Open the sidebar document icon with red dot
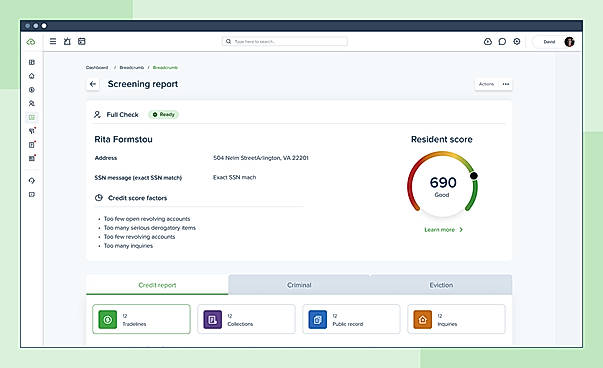 (32, 145)
